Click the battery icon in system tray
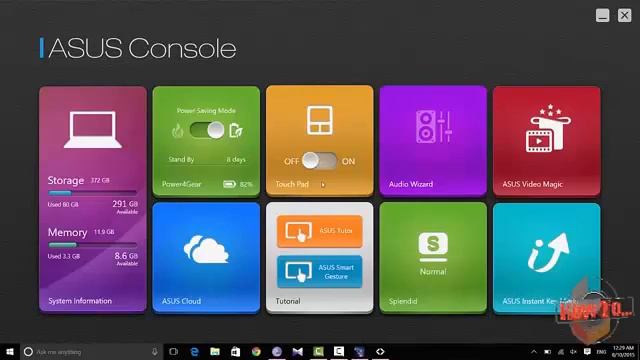This screenshot has width=640, height=360. tap(547, 351)
